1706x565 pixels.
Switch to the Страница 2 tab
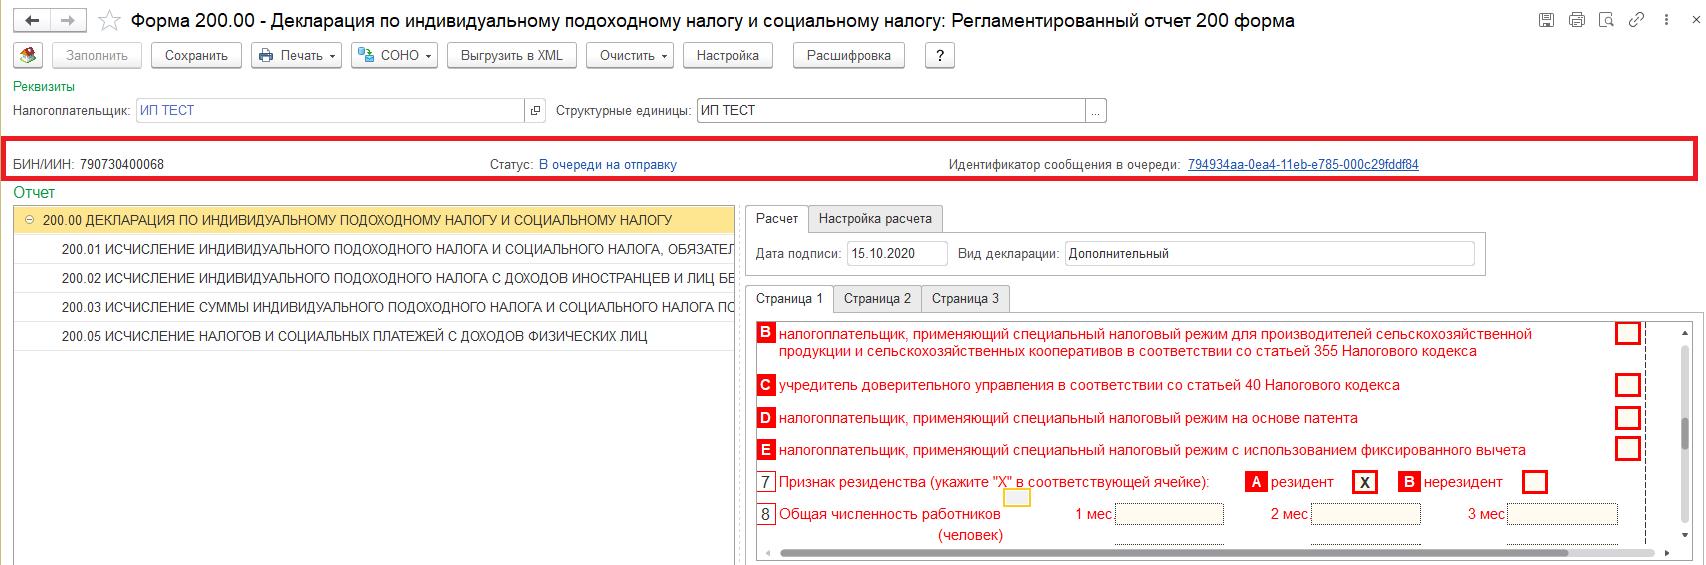[877, 298]
